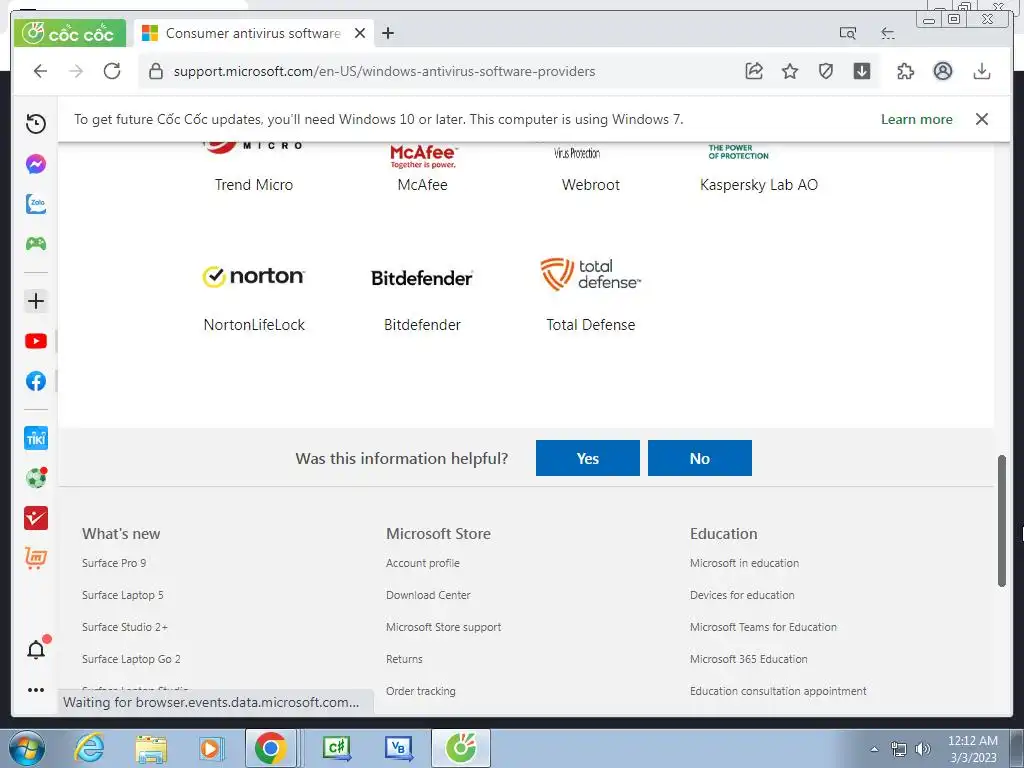Share this page icon
Image resolution: width=1024 pixels, height=768 pixels.
click(754, 71)
